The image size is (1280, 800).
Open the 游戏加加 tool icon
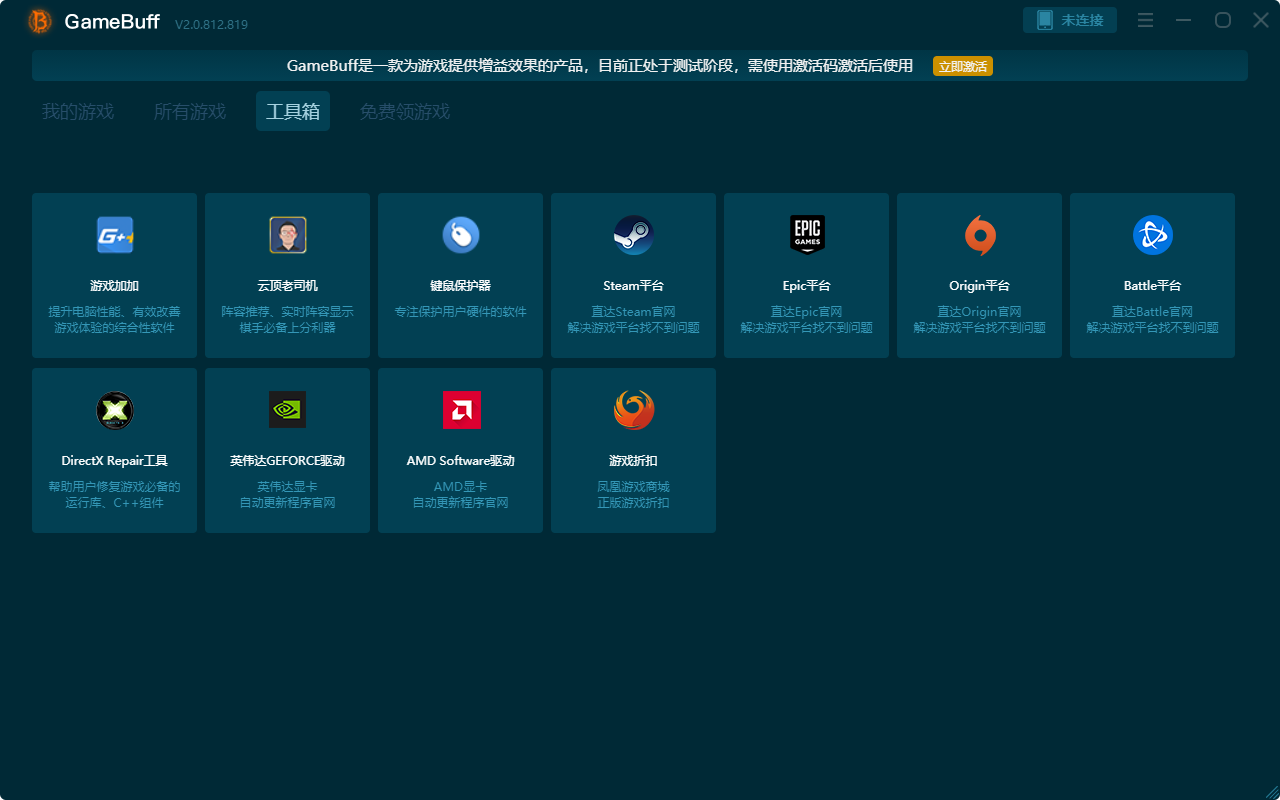[x=114, y=235]
